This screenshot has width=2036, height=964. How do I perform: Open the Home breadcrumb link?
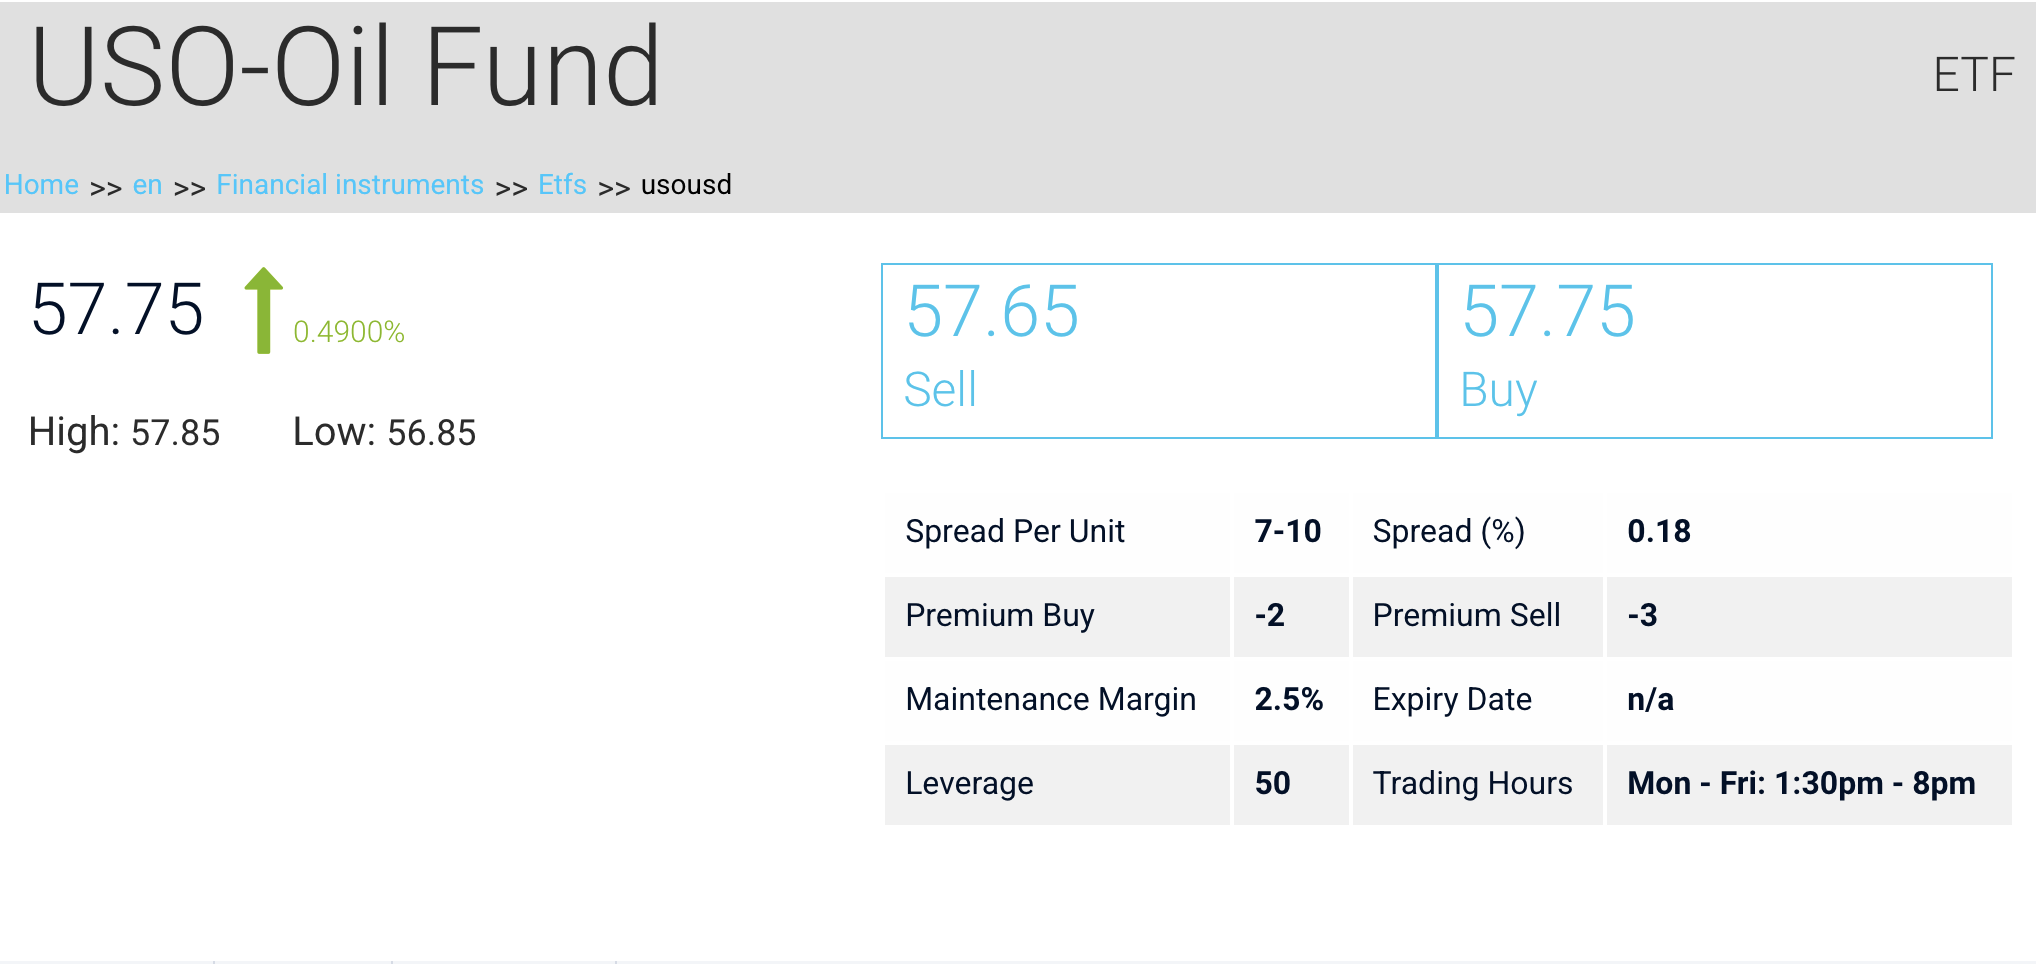point(41,185)
